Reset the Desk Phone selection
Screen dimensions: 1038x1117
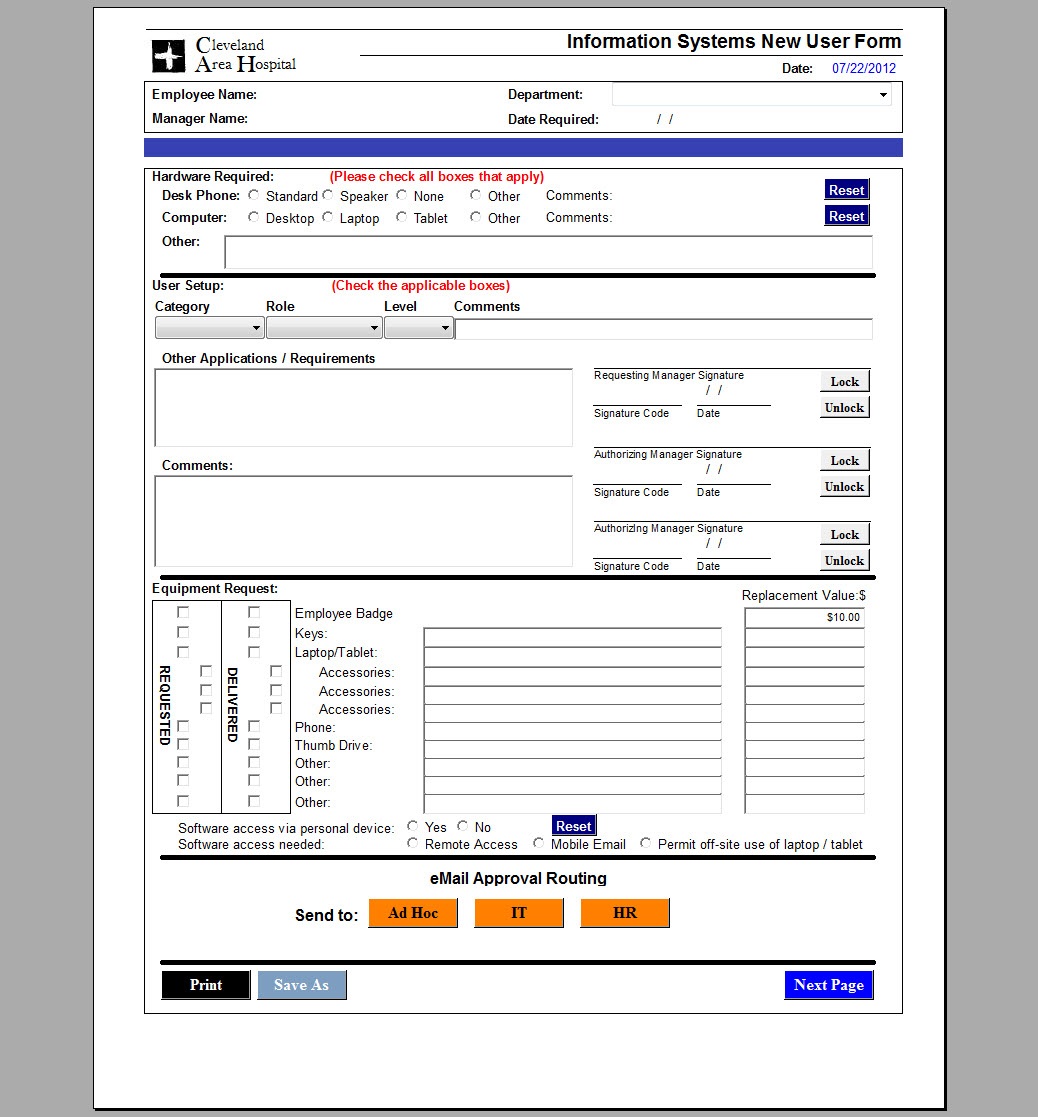(x=846, y=190)
